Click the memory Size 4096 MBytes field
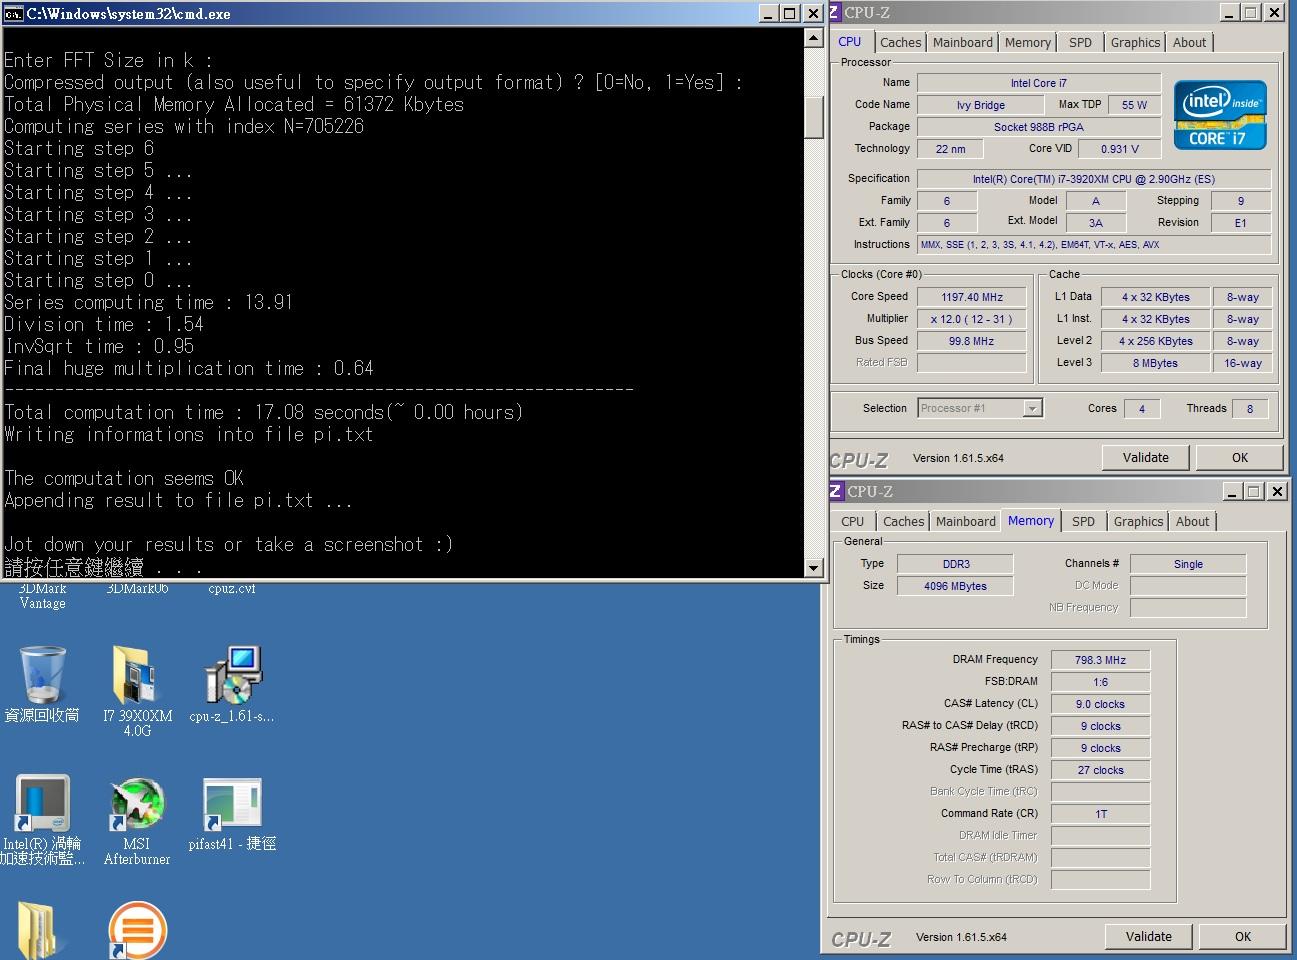 point(955,586)
